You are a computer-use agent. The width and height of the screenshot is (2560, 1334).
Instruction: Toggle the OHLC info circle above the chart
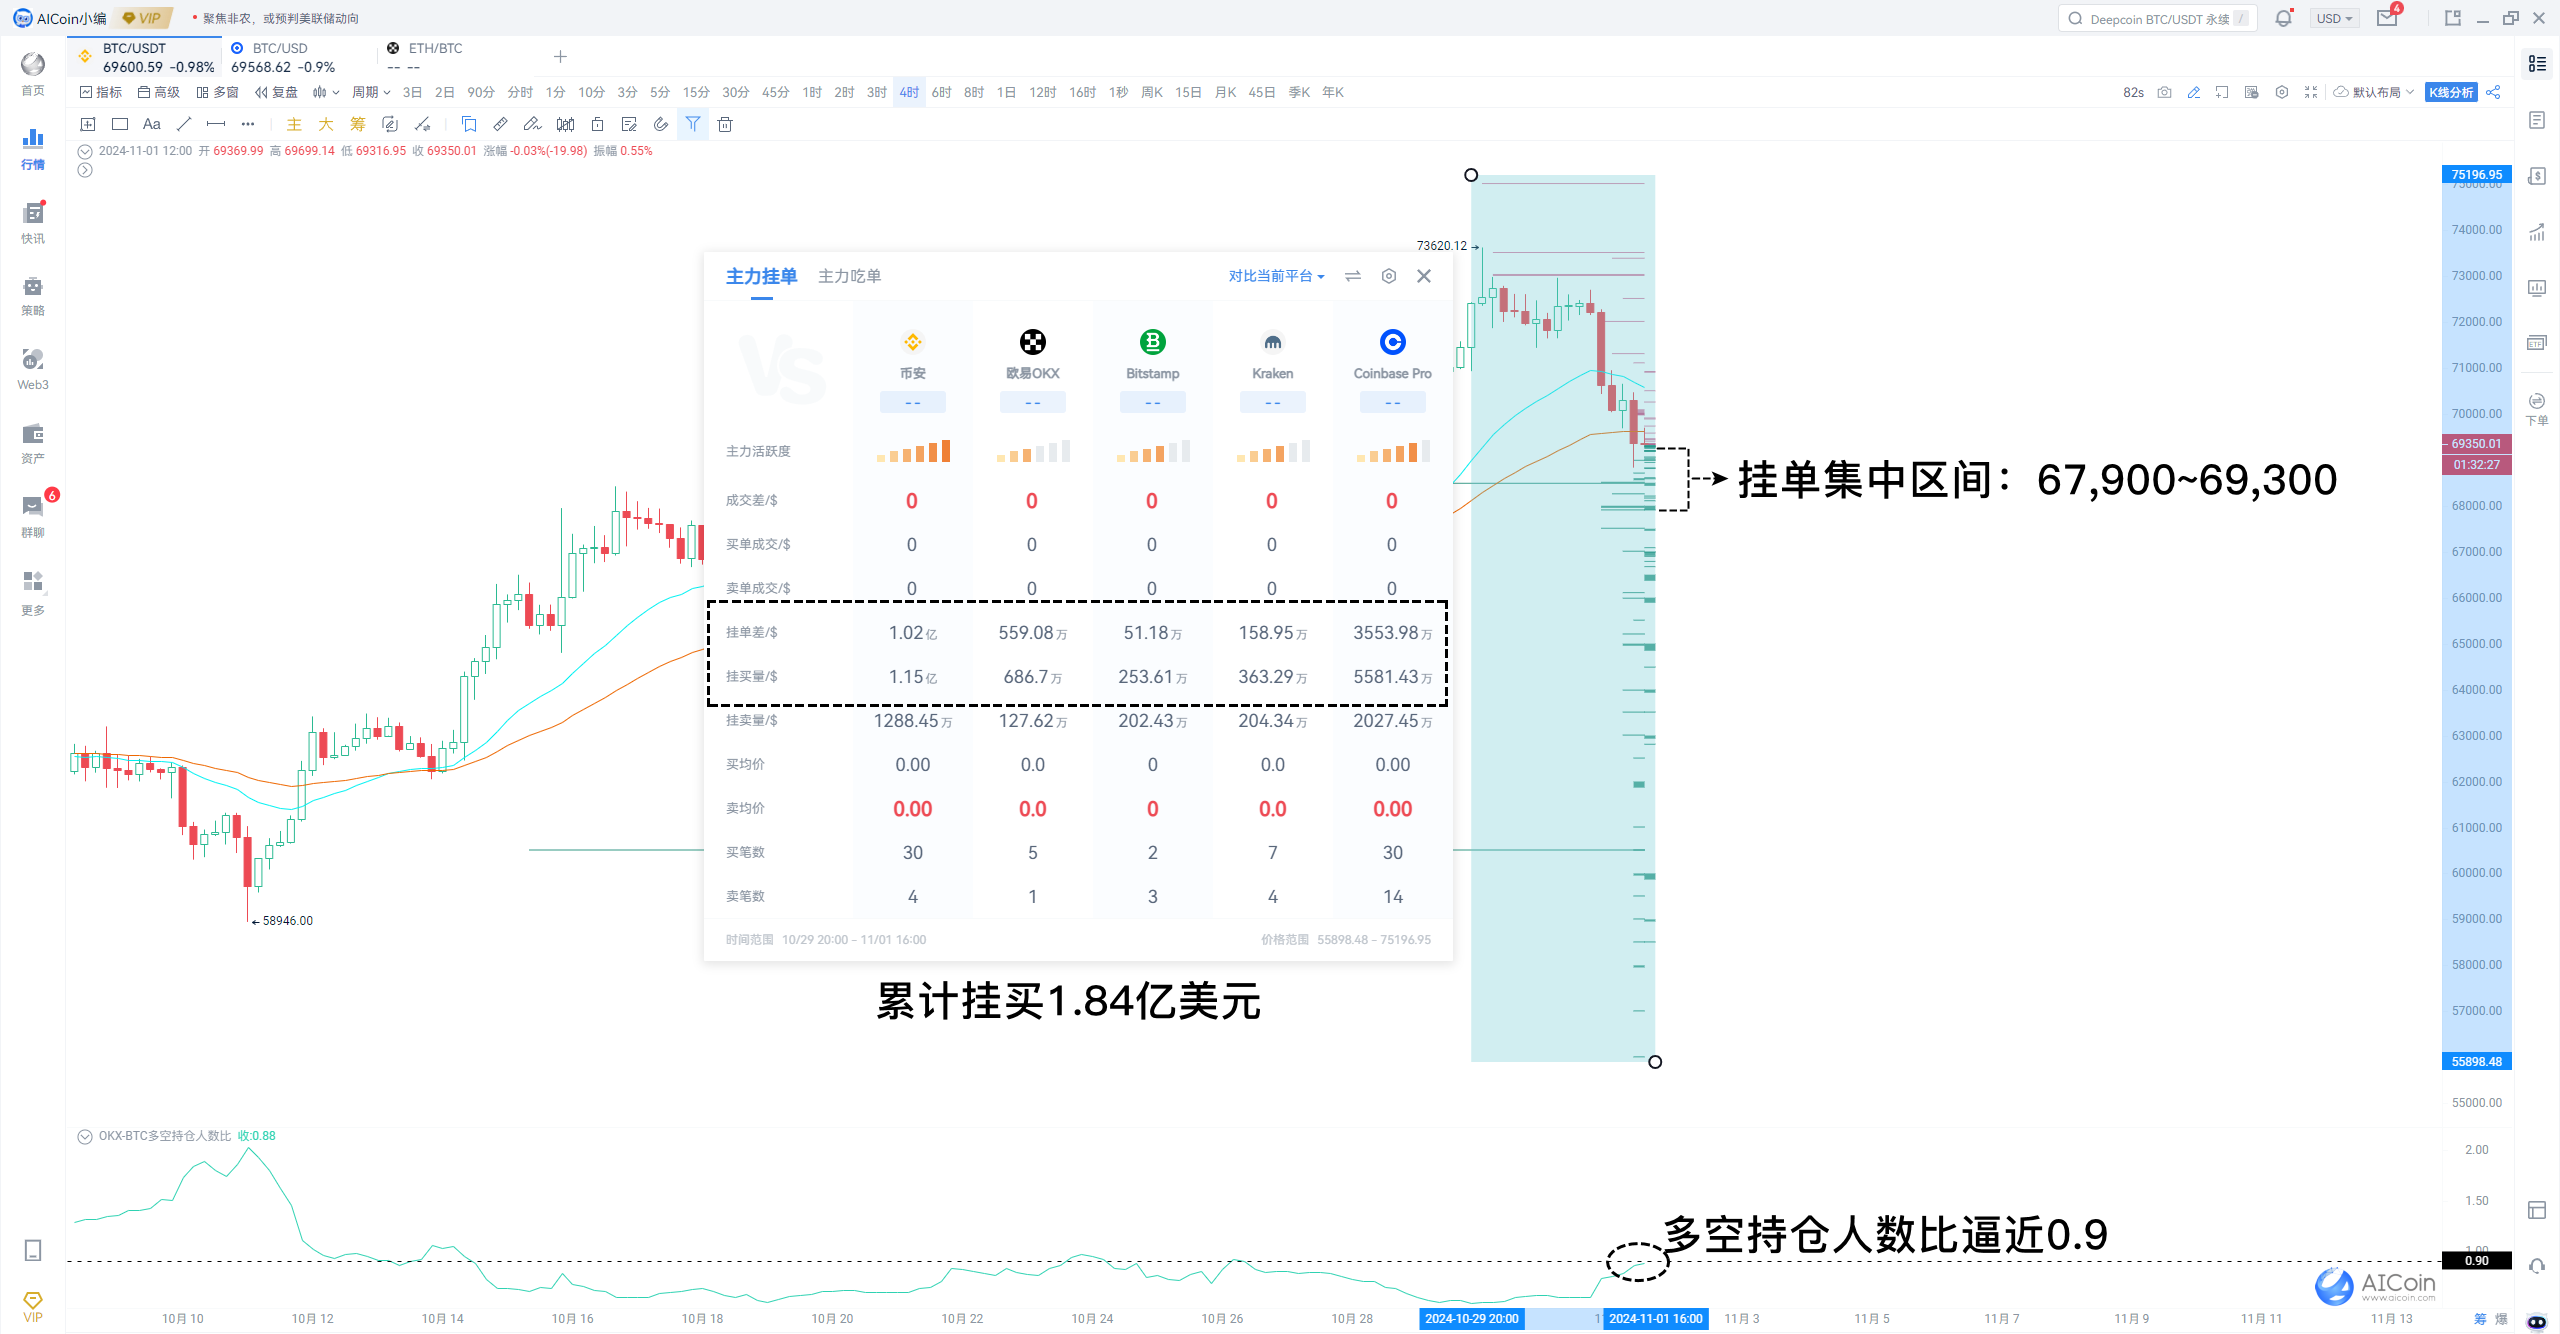[85, 151]
